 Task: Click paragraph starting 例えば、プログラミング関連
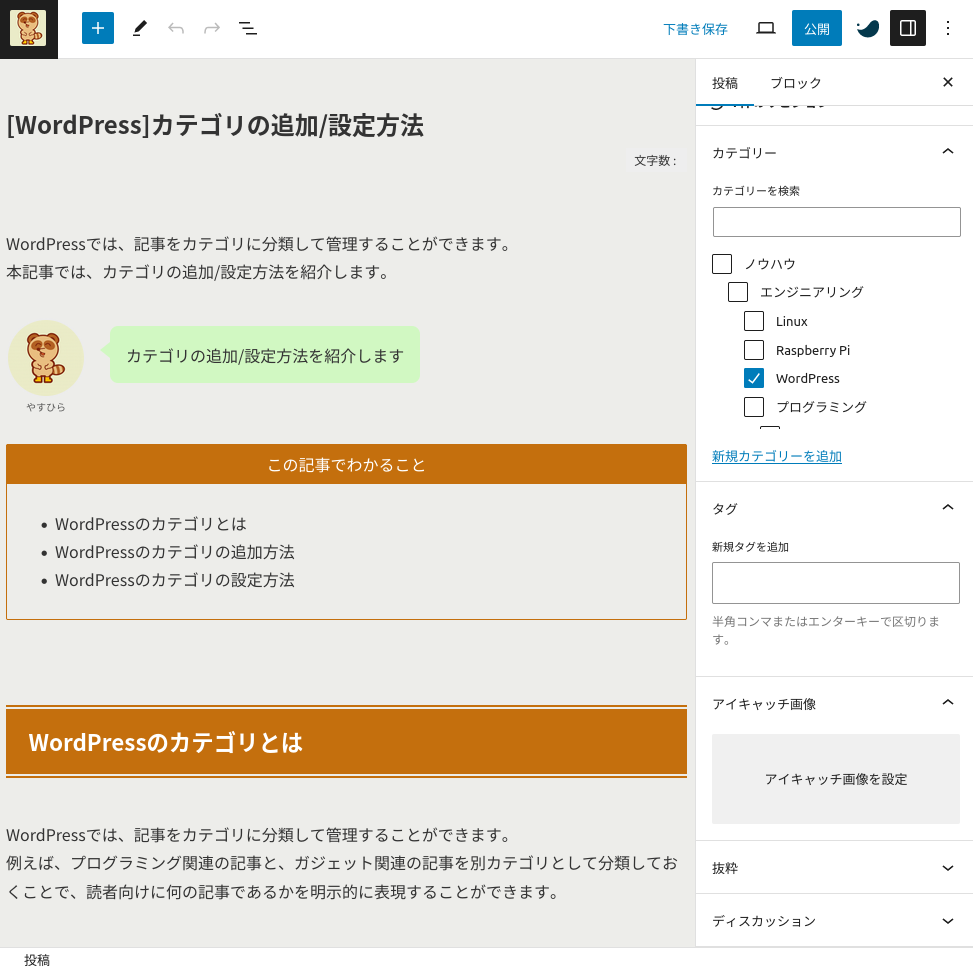pos(343,877)
